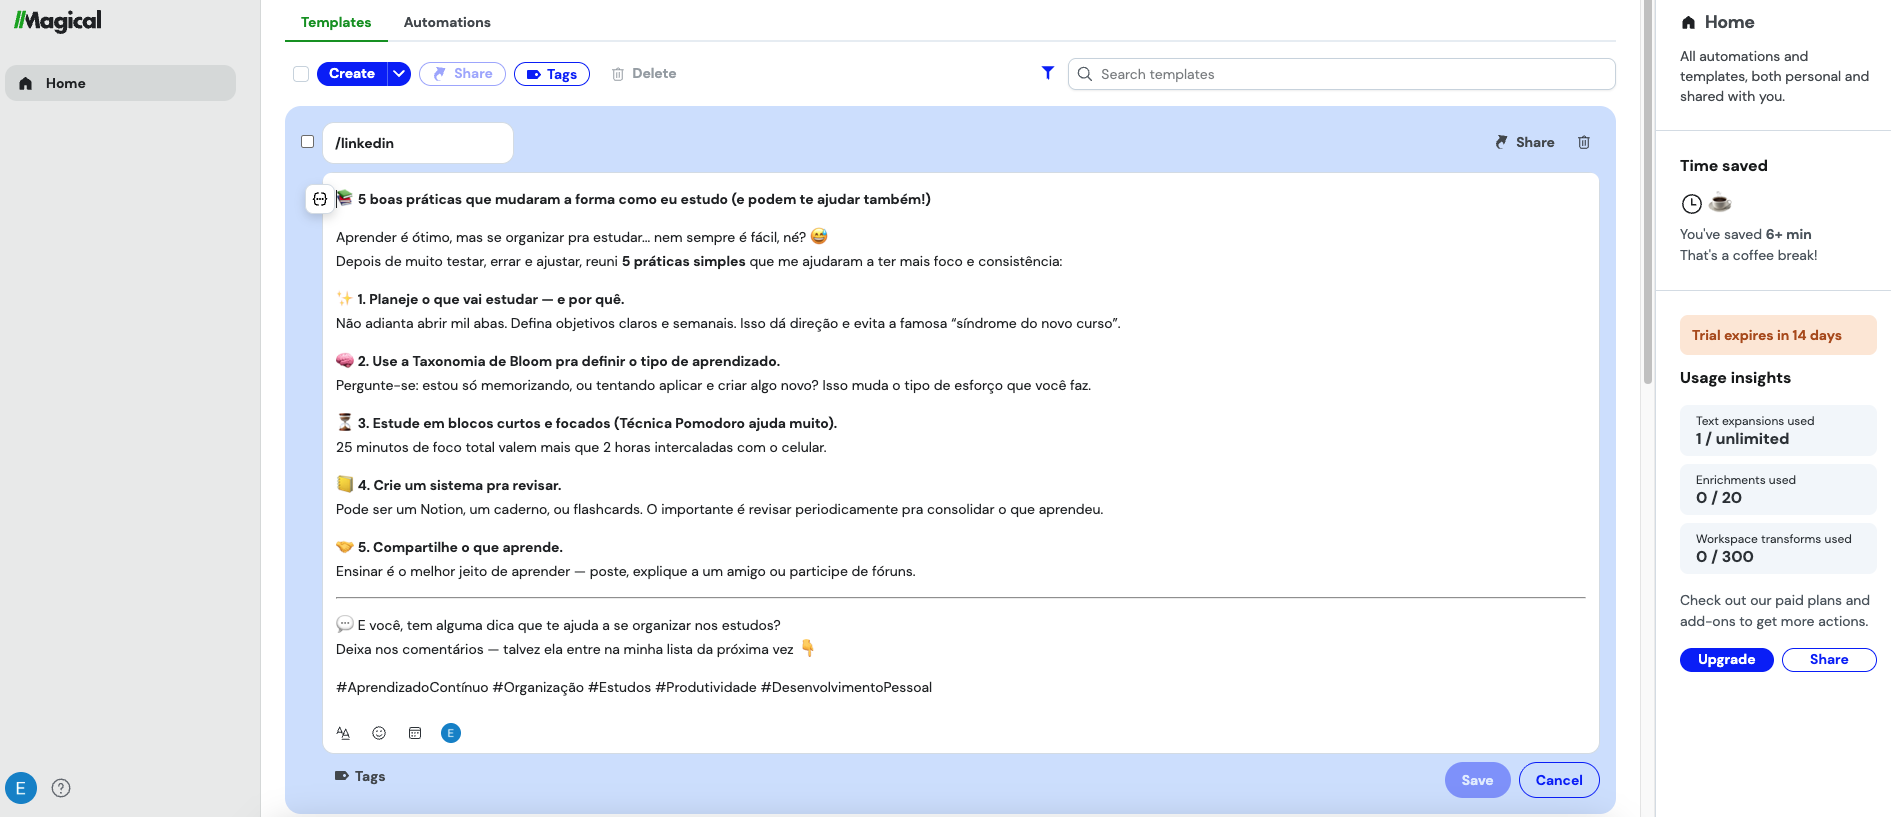Image resolution: width=1891 pixels, height=817 pixels.
Task: Cancel editing the template
Action: [x=1559, y=780]
